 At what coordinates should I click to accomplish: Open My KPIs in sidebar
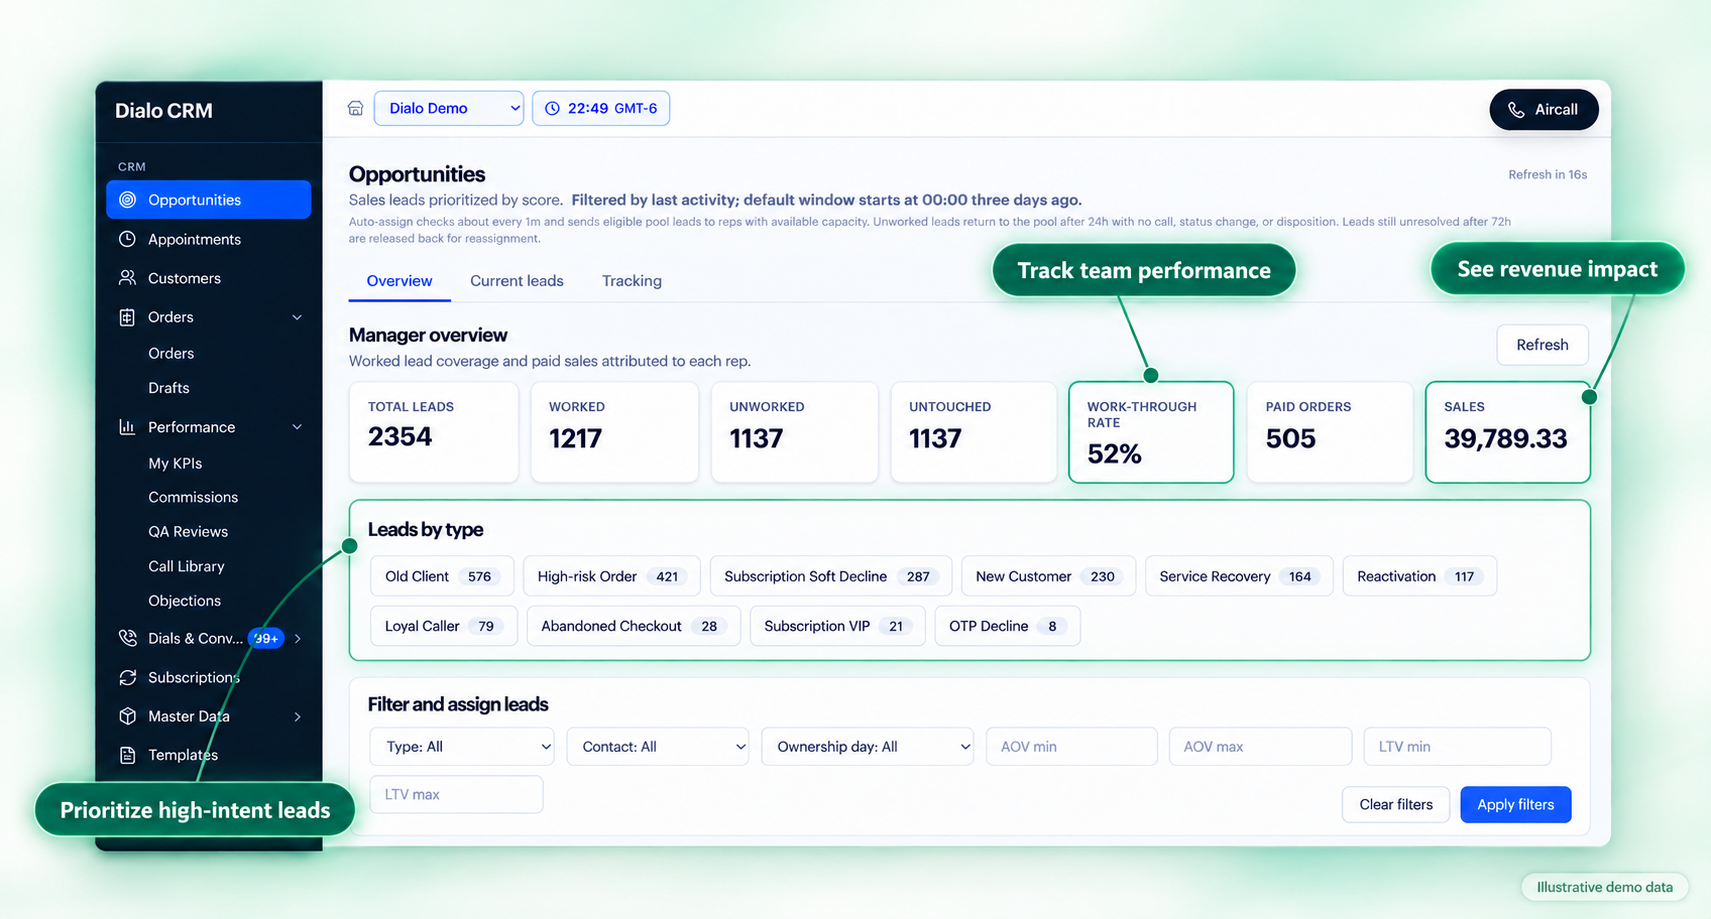coord(175,463)
